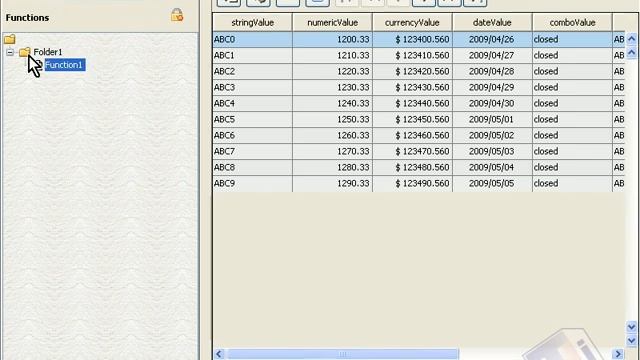
Task: Select cell ABC3
Action: [252, 87]
